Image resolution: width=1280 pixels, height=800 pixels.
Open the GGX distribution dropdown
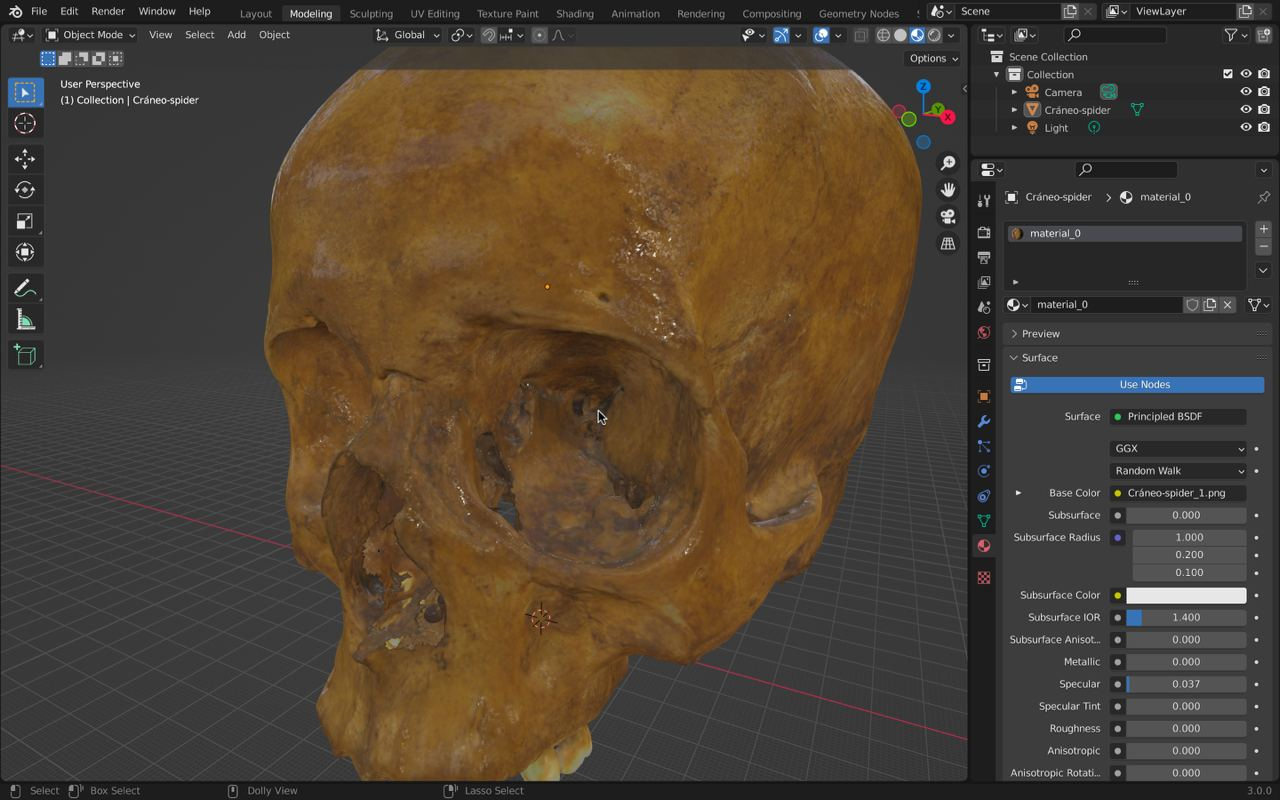[x=1178, y=449]
